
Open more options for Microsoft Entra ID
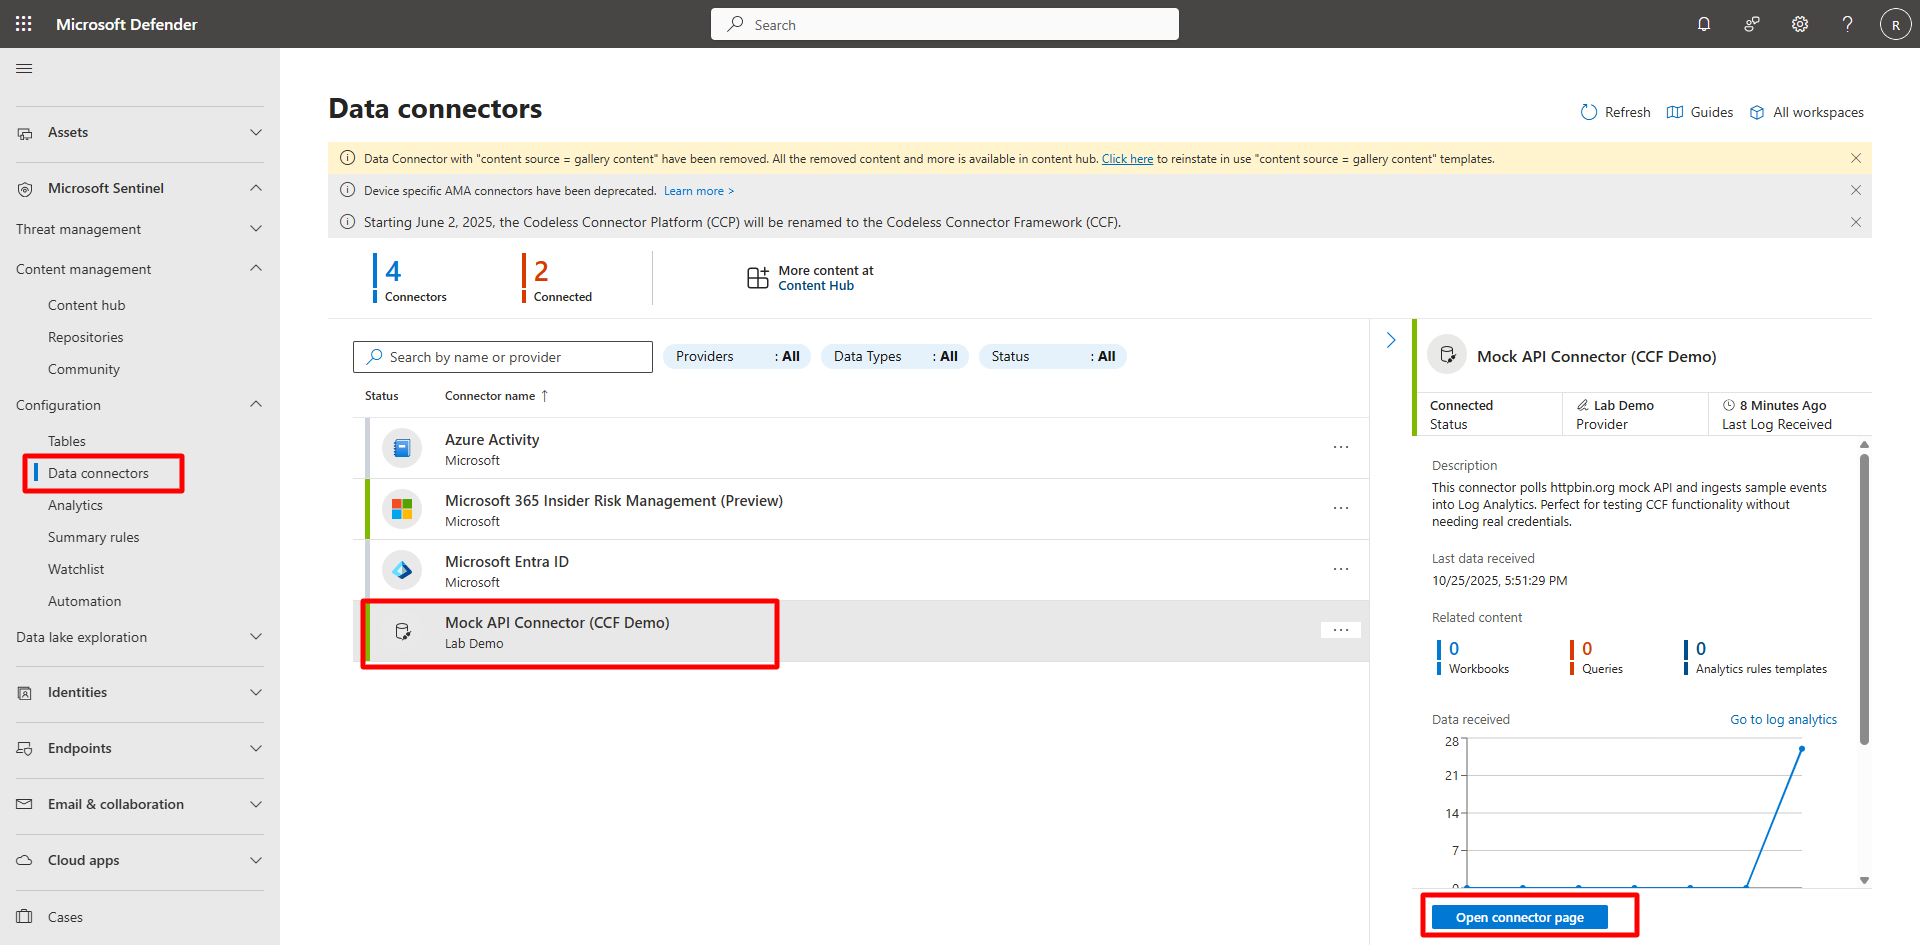1341,569
